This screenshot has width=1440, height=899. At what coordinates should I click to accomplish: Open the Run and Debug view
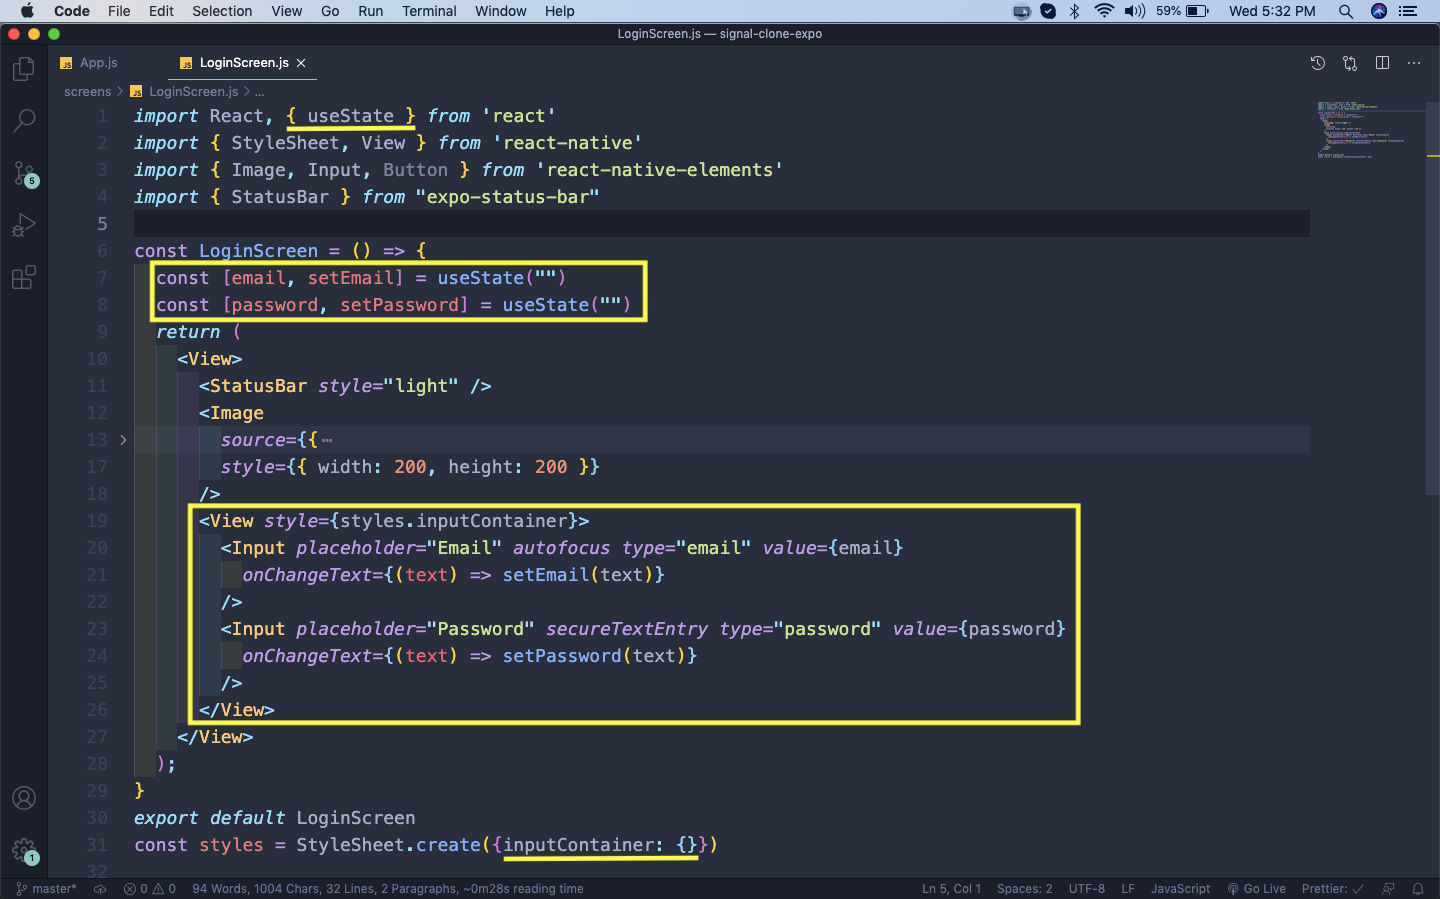(x=23, y=226)
